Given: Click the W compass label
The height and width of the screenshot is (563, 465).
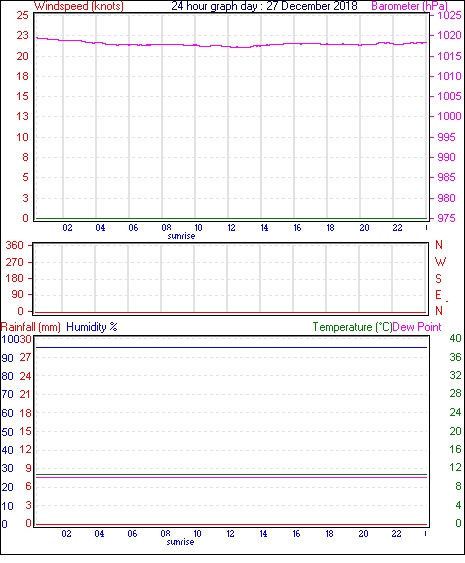Looking at the screenshot, I should coord(440,262).
